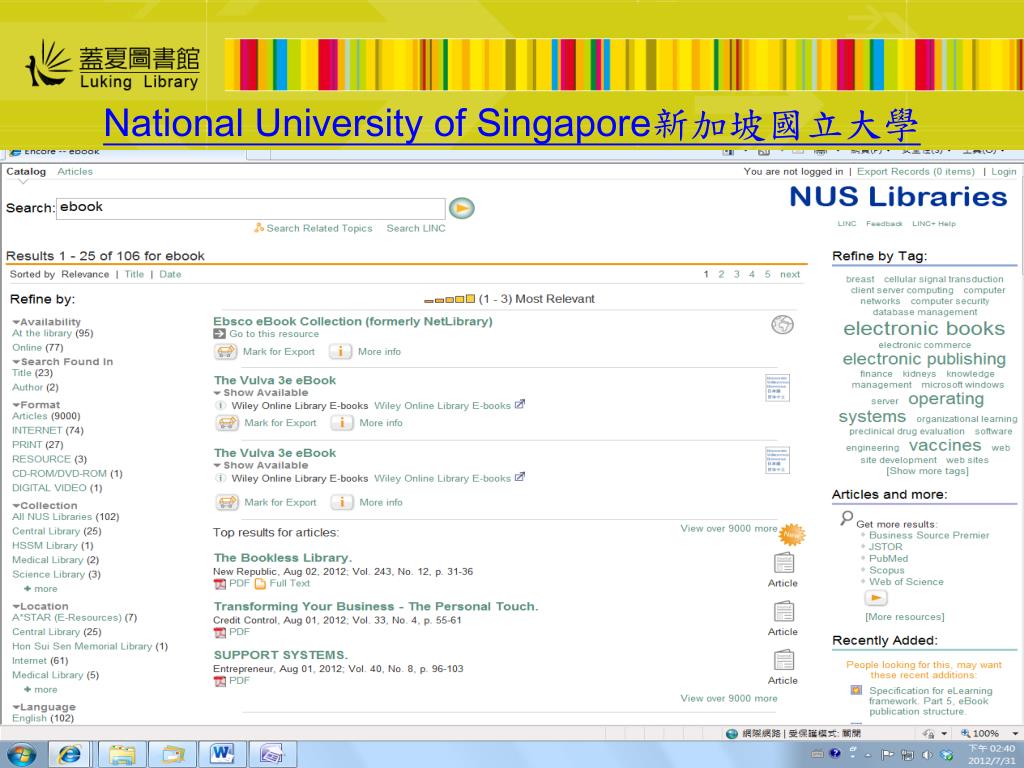
Task: Click the Search input field
Action: (x=251, y=208)
